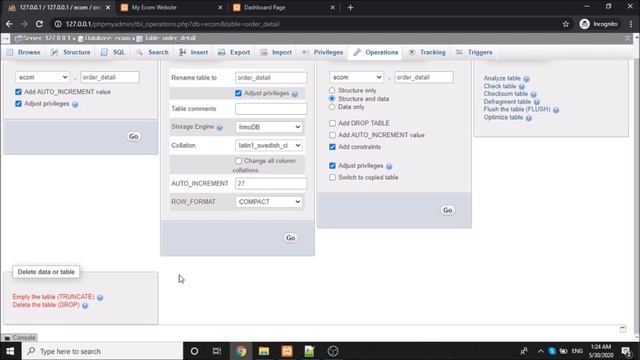The image size is (640, 360).
Task: Click Go in copy table section
Action: click(447, 210)
